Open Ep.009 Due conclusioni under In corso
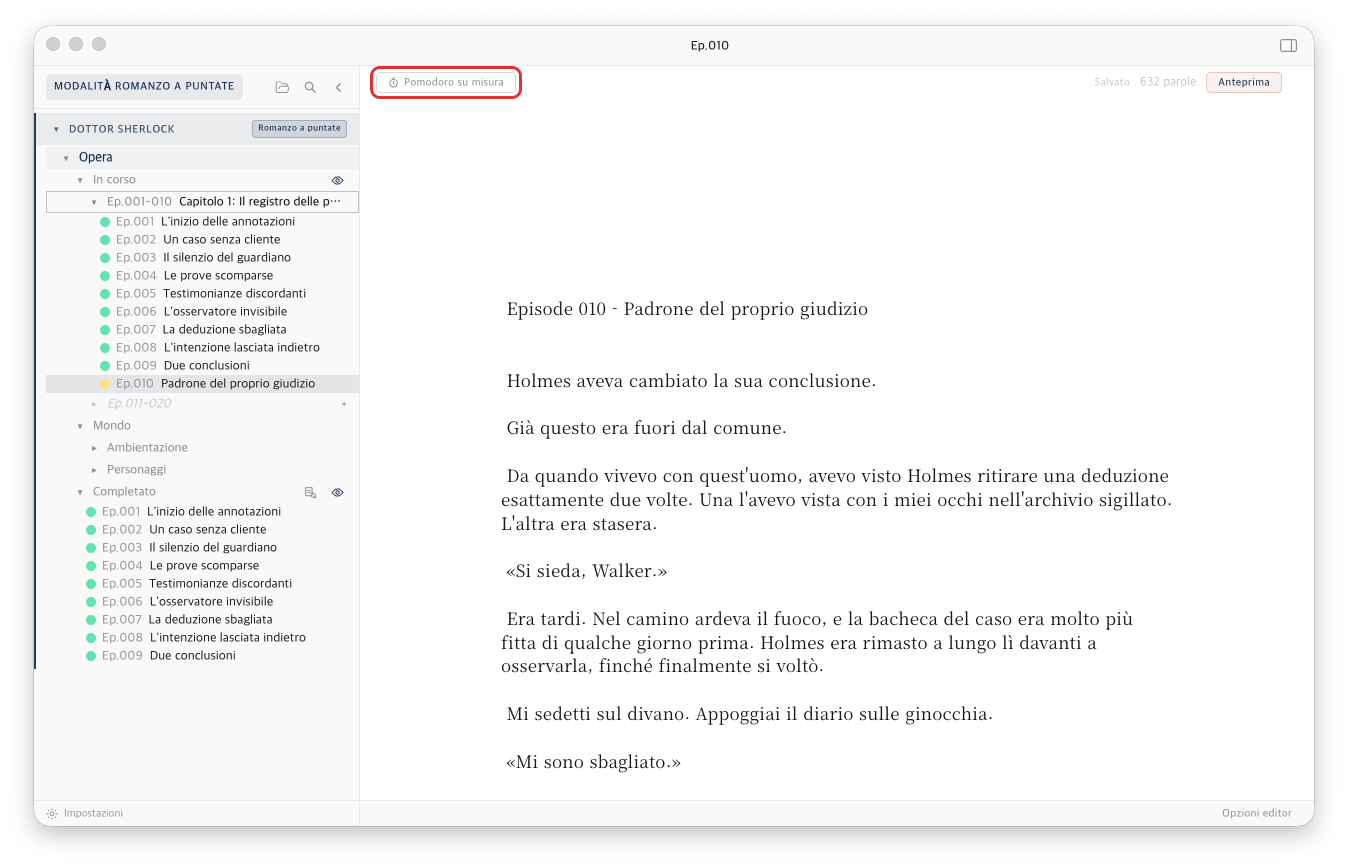 point(202,366)
